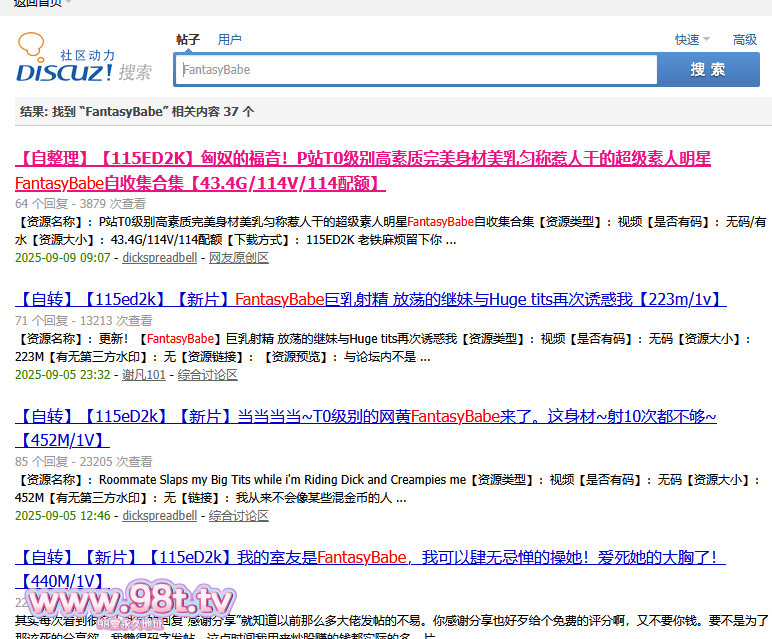Open the 网友原创区 forum link

(x=239, y=257)
